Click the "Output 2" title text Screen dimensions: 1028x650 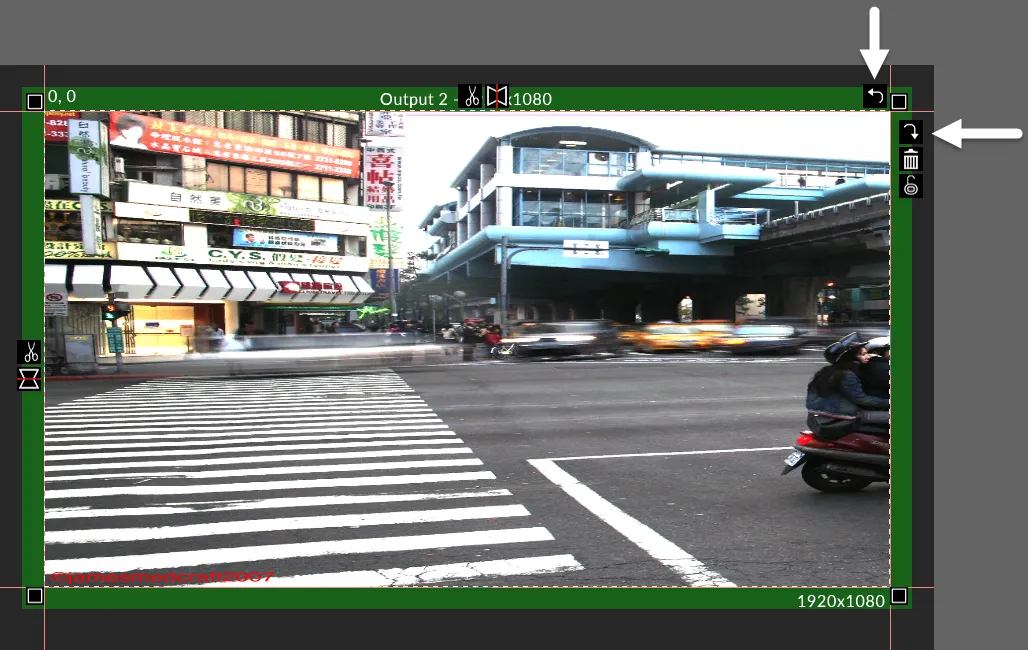click(415, 99)
